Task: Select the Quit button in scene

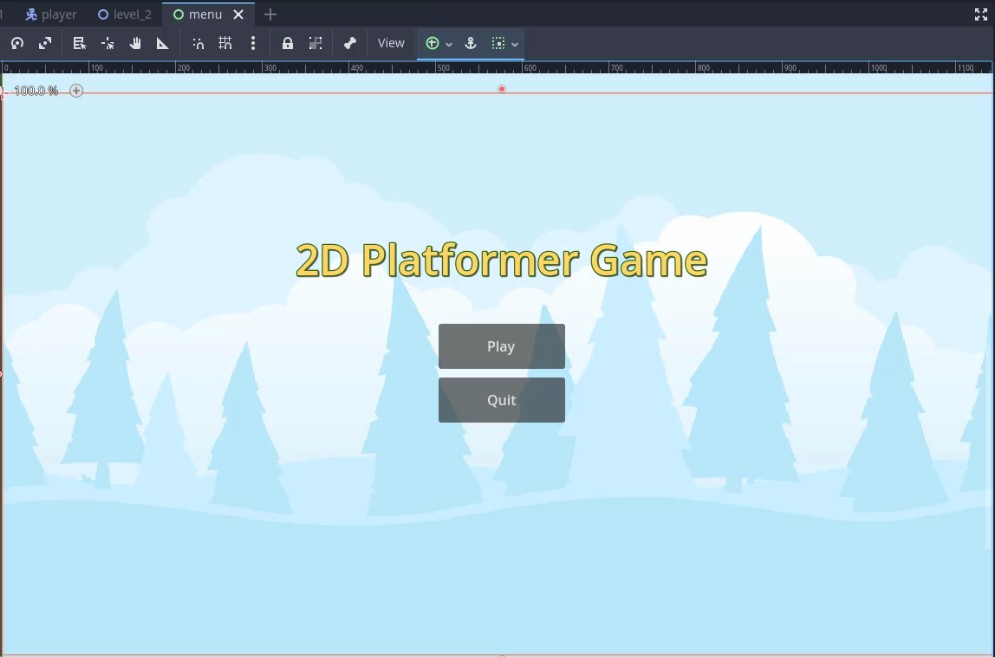Action: [501, 400]
